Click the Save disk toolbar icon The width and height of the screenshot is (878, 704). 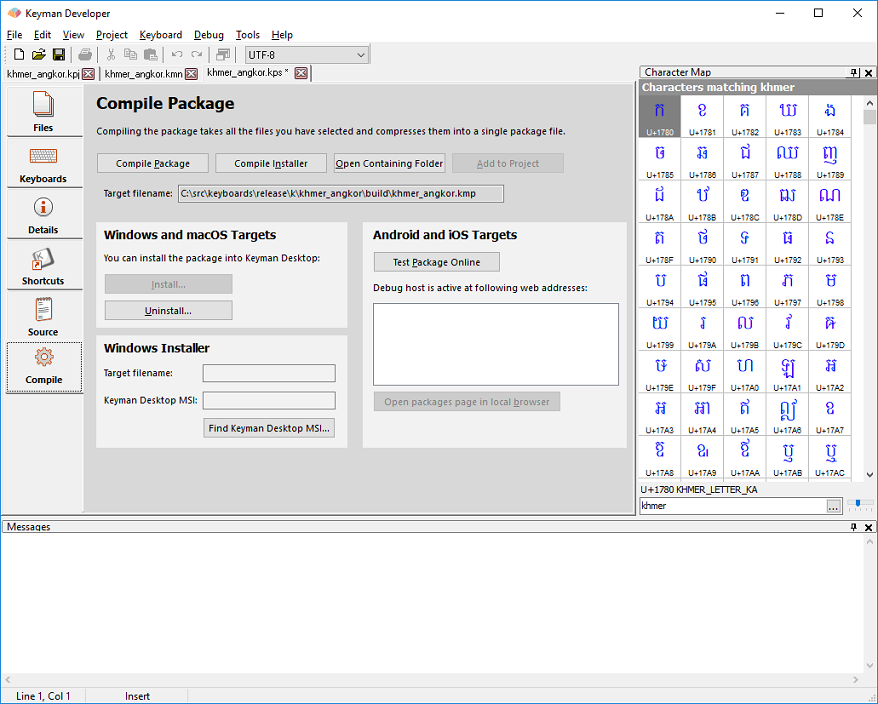coord(58,54)
